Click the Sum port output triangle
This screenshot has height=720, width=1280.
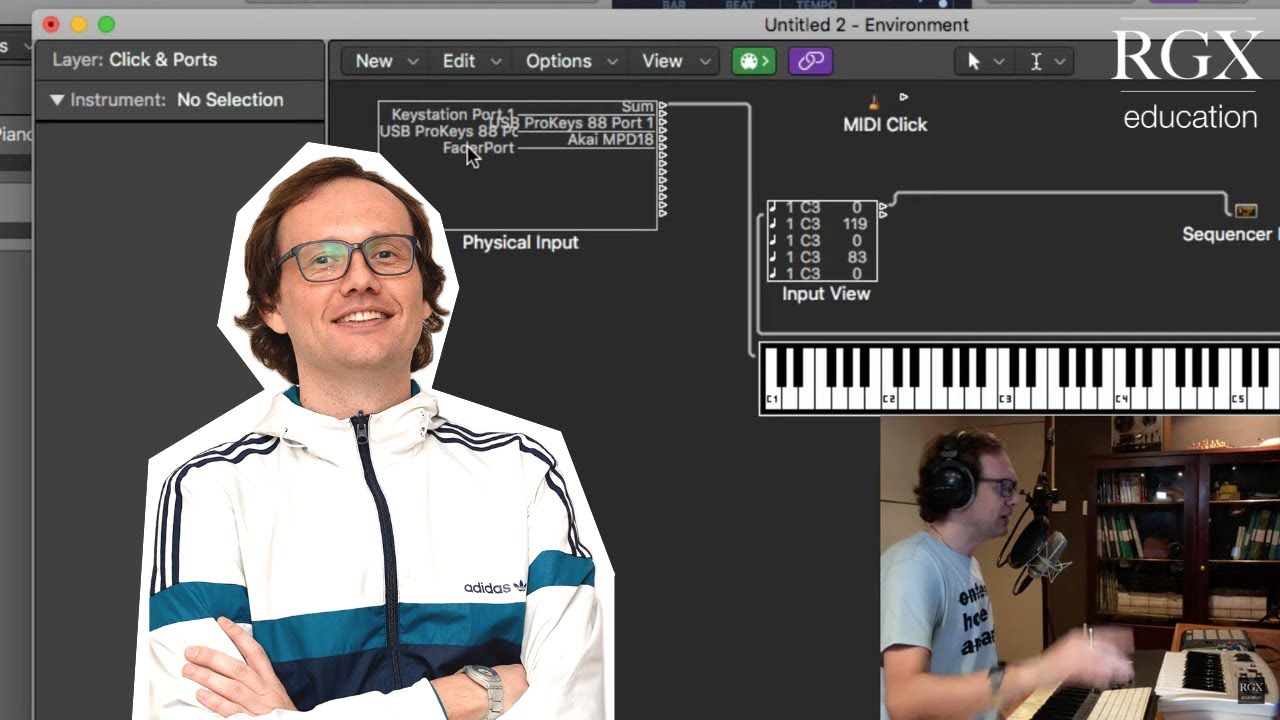point(663,106)
